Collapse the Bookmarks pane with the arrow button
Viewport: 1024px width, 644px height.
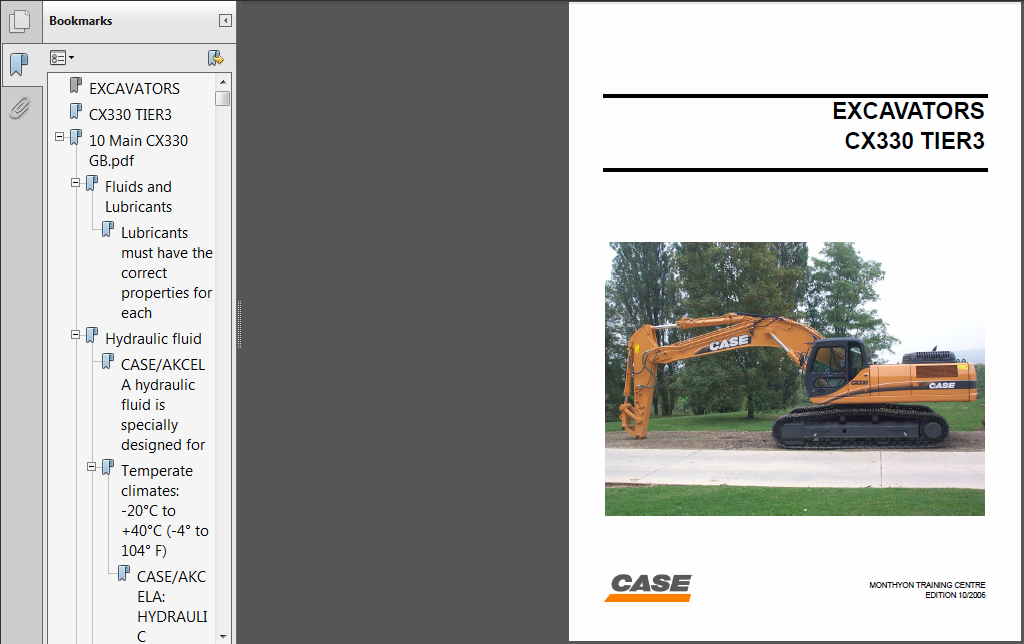pyautogui.click(x=225, y=21)
